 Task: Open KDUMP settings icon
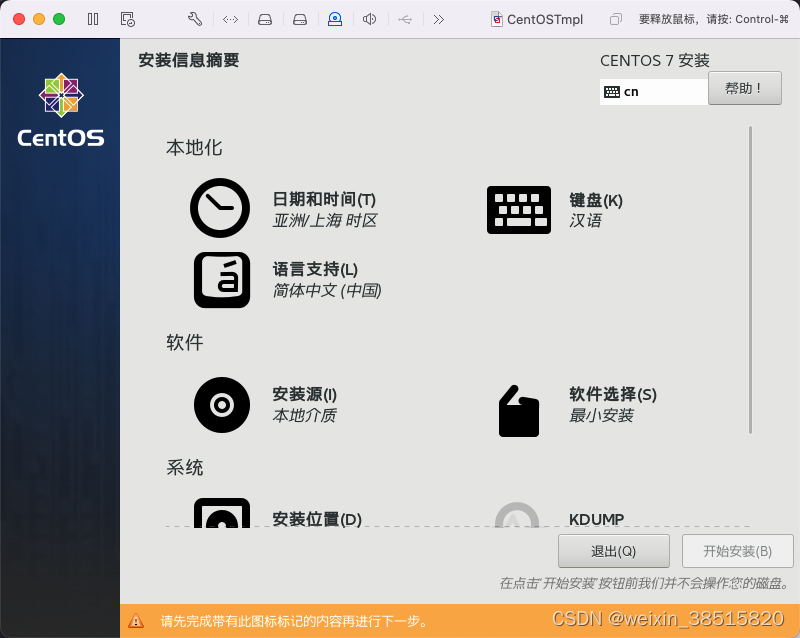[517, 515]
